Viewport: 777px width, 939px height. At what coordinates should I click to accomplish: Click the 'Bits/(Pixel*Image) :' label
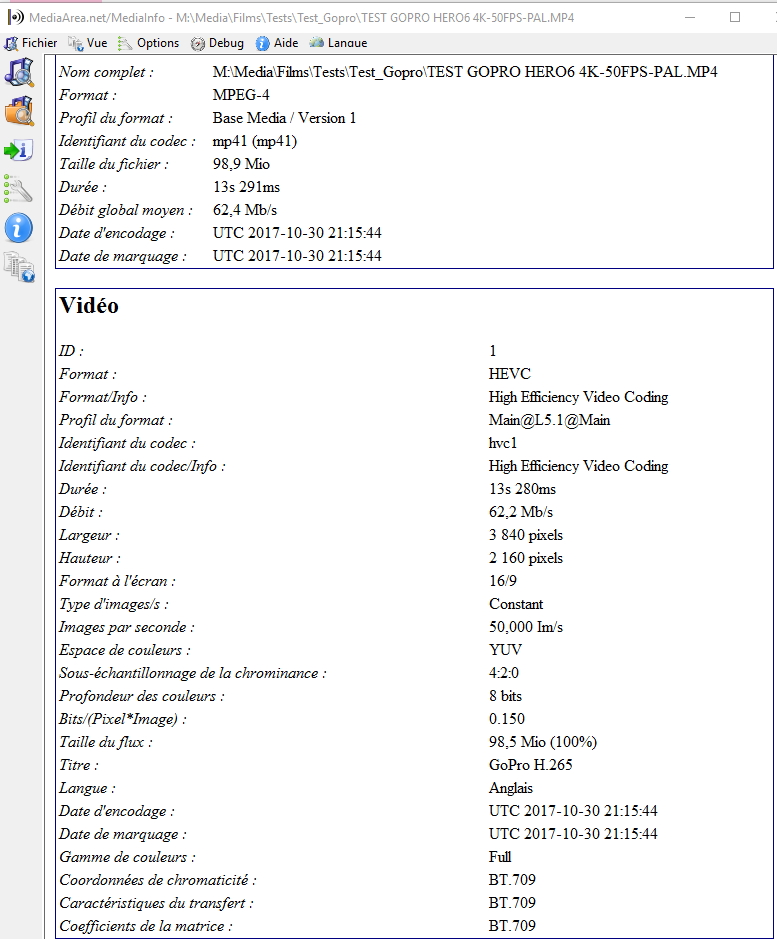tap(123, 719)
